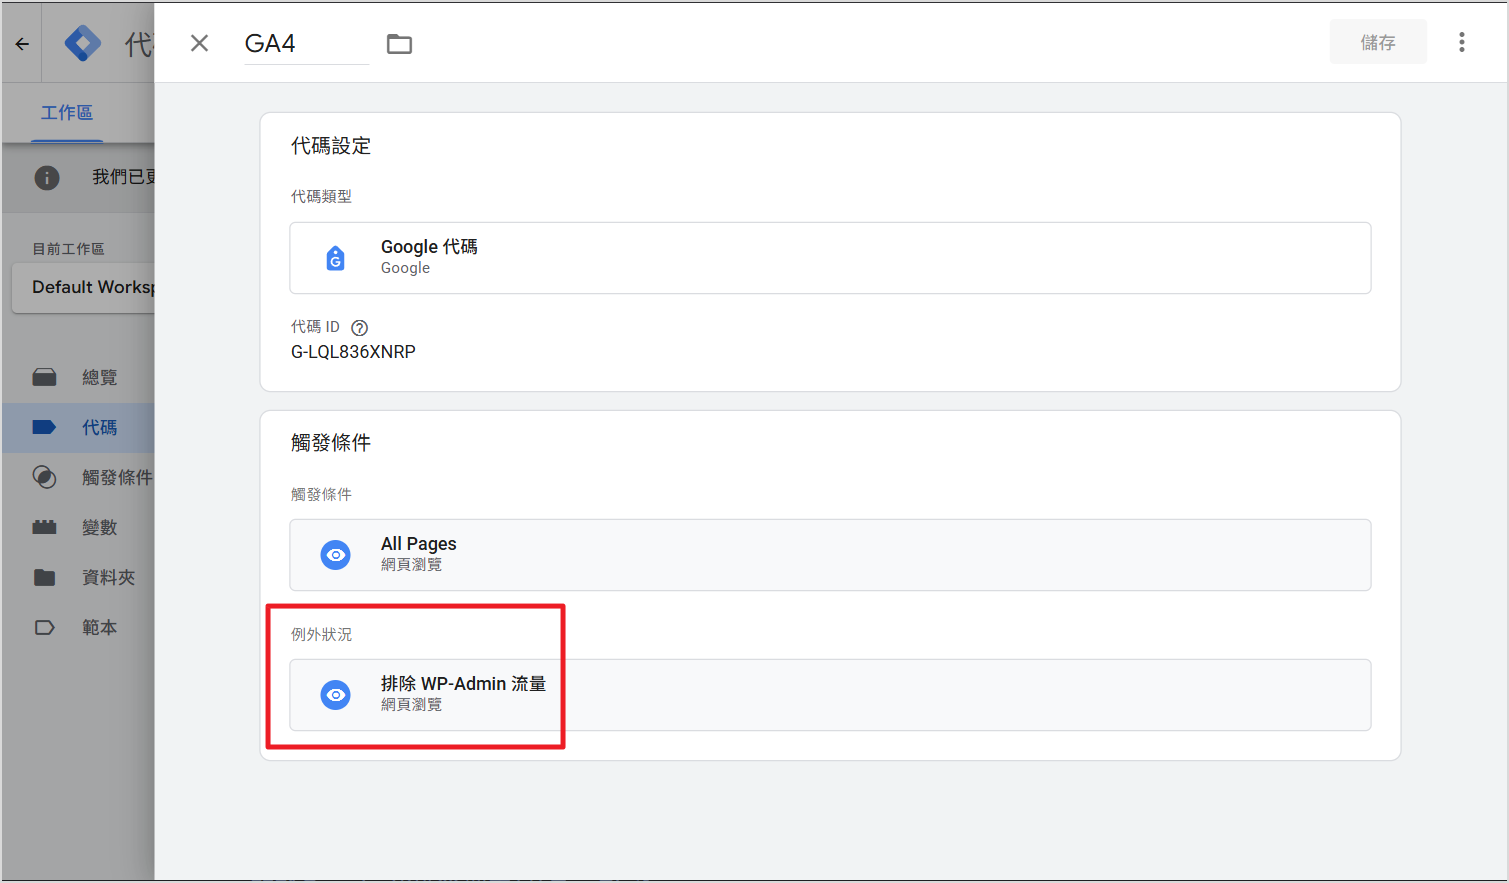This screenshot has width=1509, height=883.
Task: Close the GA4 tag editor panel
Action: [x=200, y=43]
